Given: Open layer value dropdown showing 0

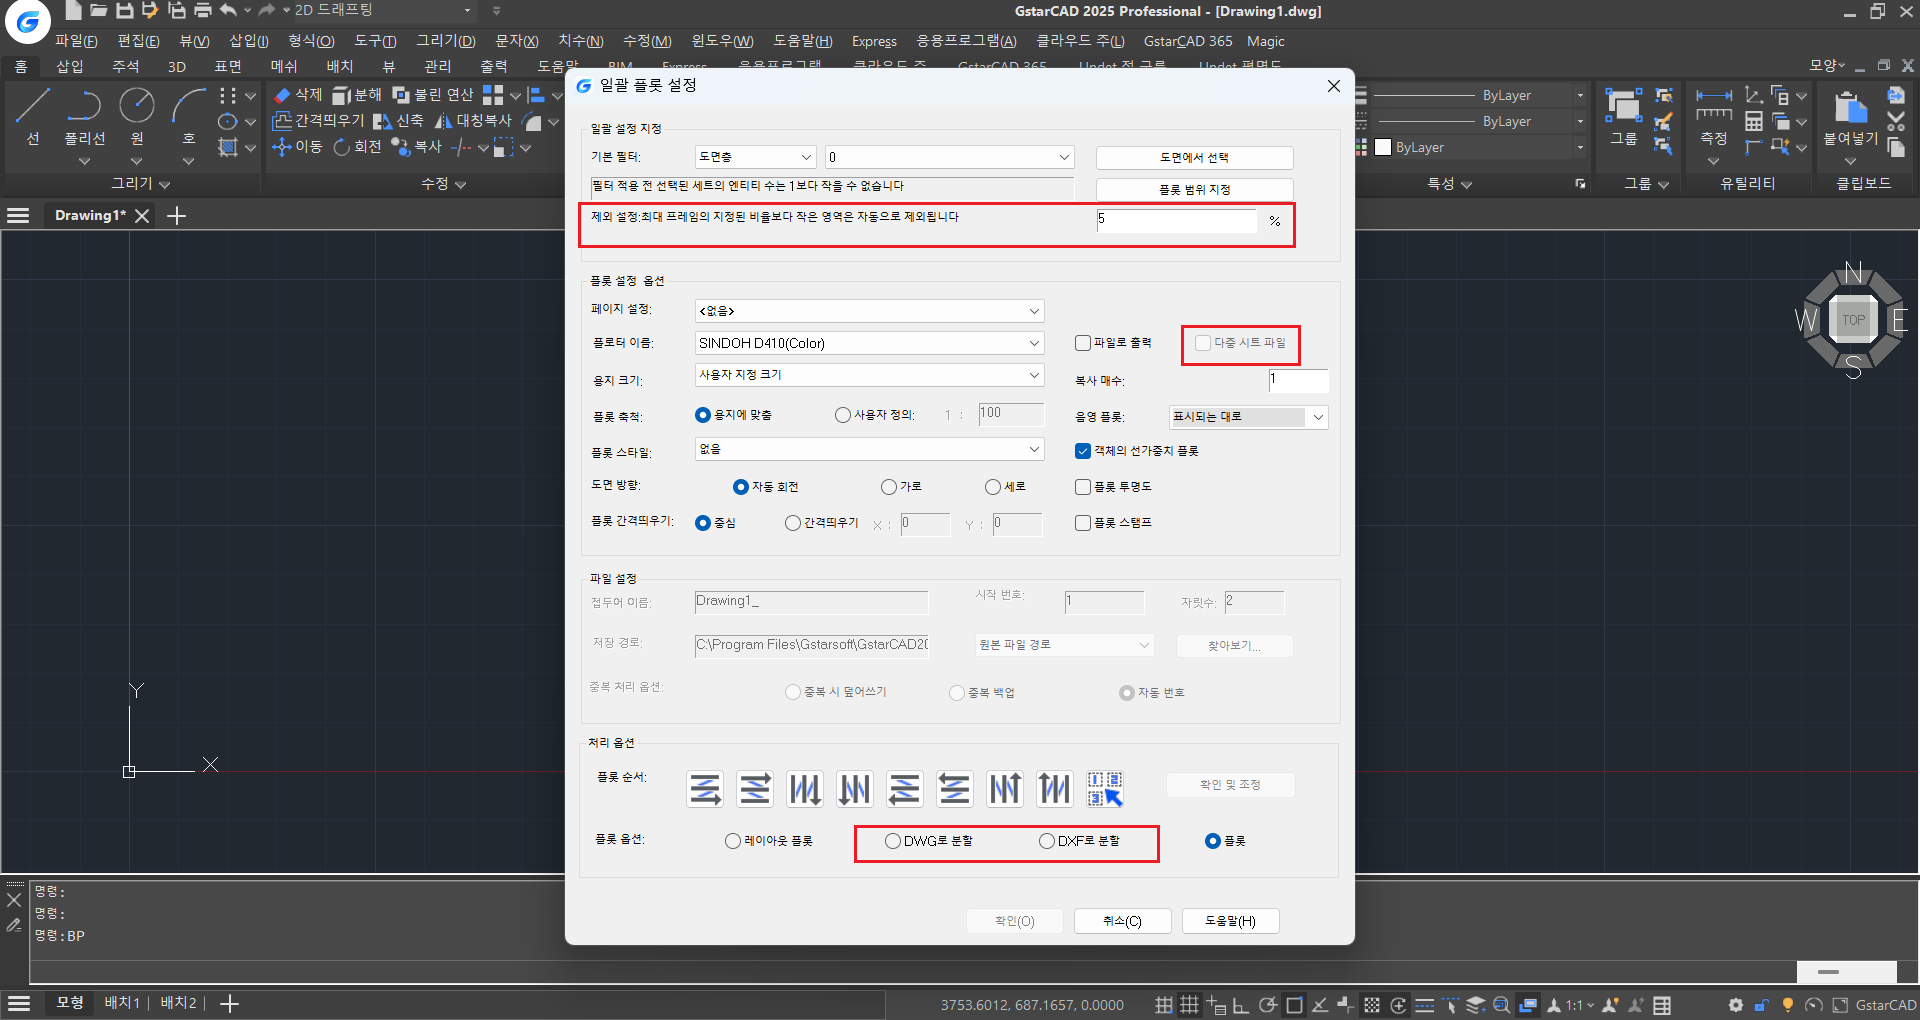Looking at the screenshot, I should [x=949, y=157].
